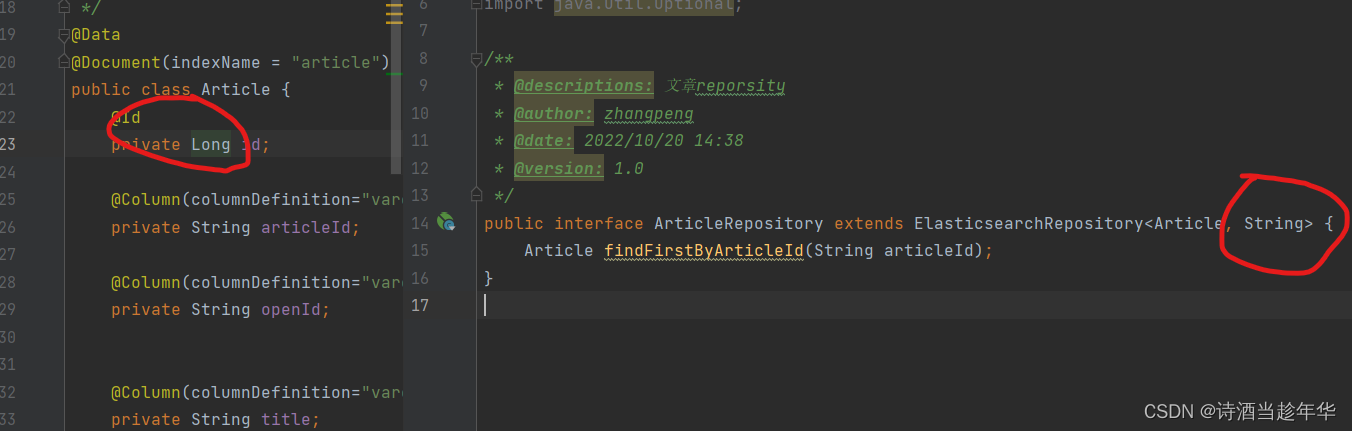Screen dimensions: 1352x431
Task: Click the "@author:" Javadoc tag
Action: tap(554, 114)
